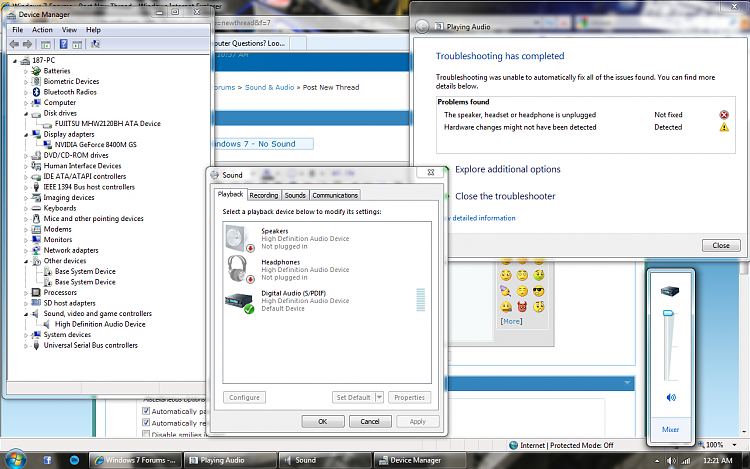Click the volume icon in system tray
750x469 pixels.
coord(671,460)
